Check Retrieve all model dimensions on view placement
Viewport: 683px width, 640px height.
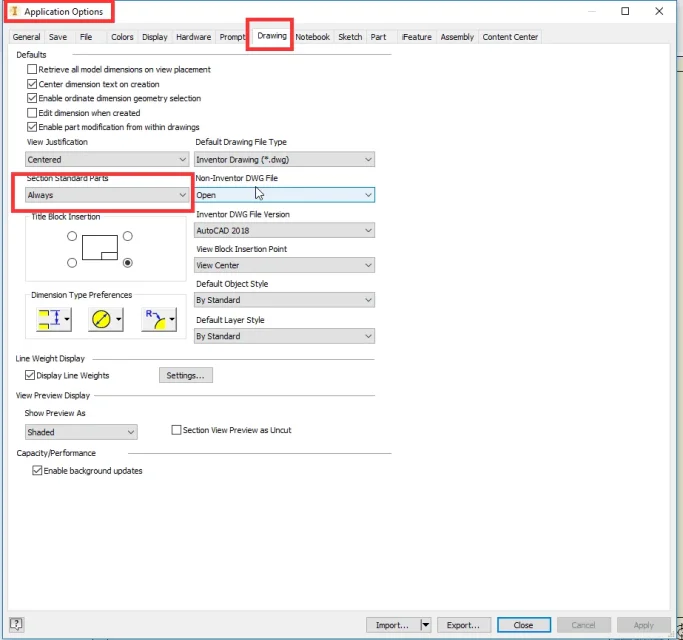pos(32,69)
